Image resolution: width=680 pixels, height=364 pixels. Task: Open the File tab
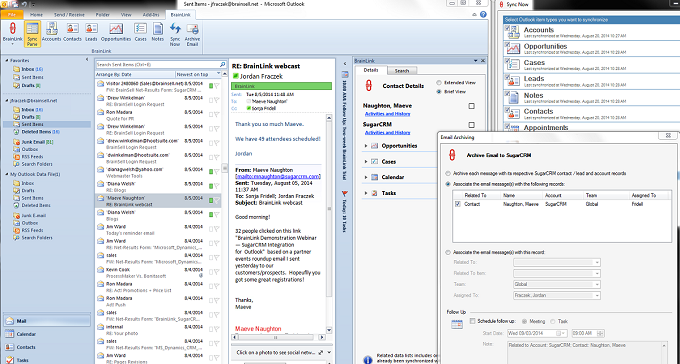12,15
